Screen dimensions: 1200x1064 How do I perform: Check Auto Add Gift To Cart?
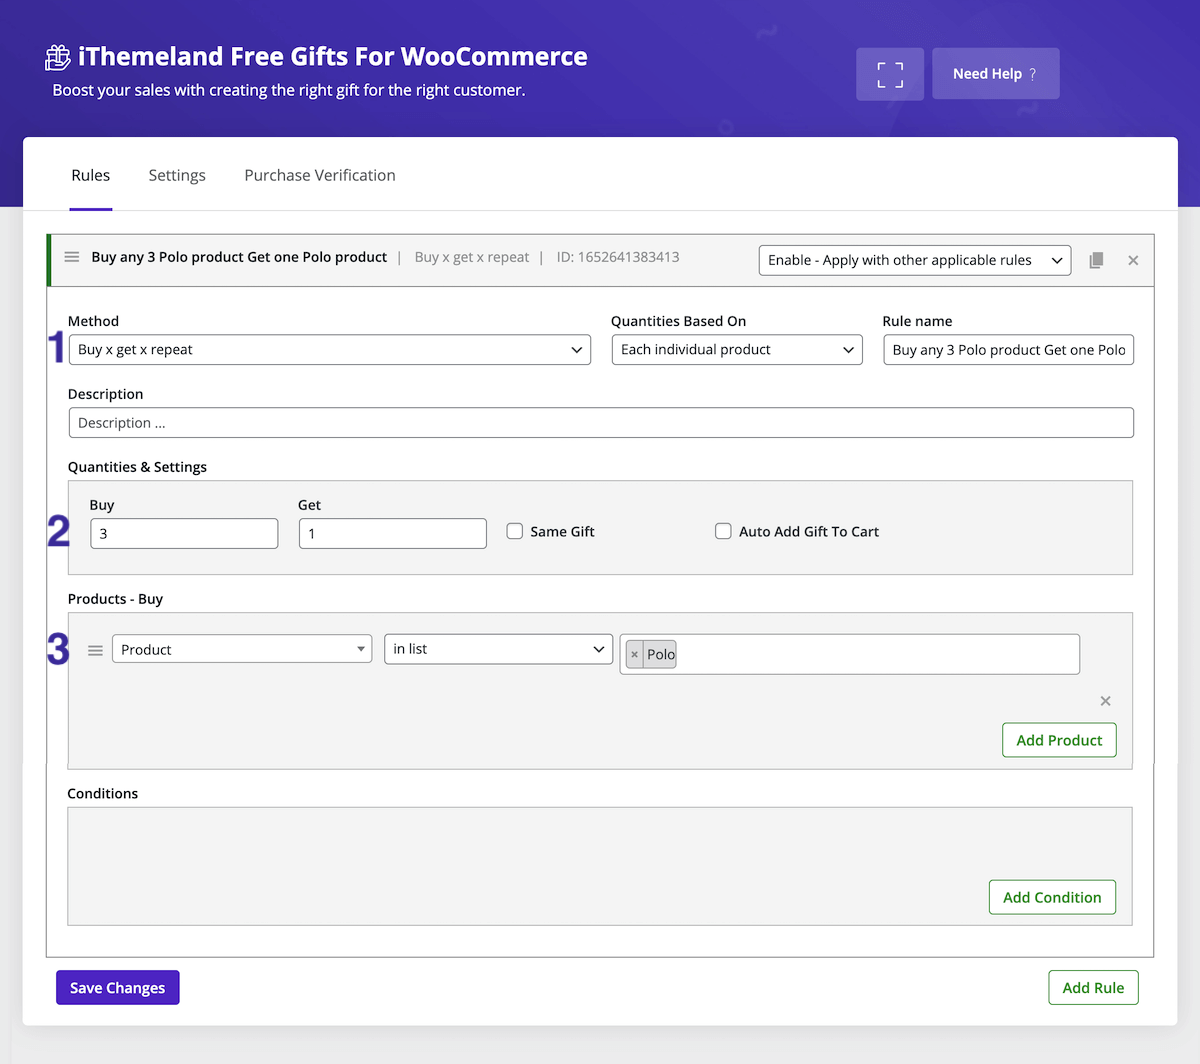(x=723, y=531)
